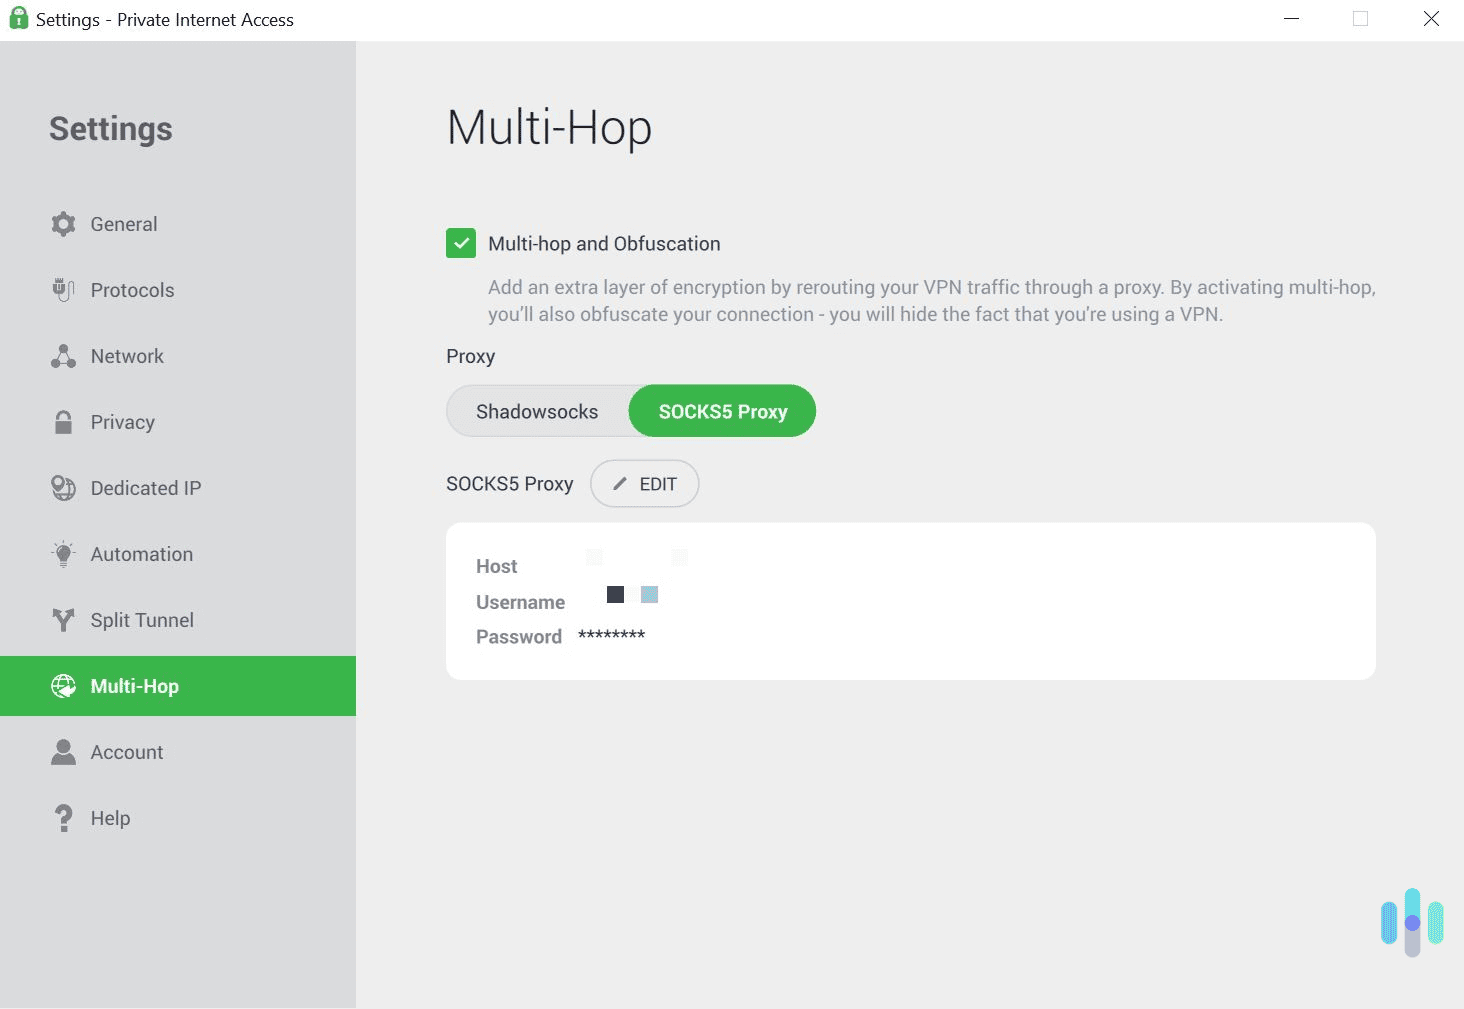
Task: Open Privacy settings using the lock icon
Action: pos(63,422)
